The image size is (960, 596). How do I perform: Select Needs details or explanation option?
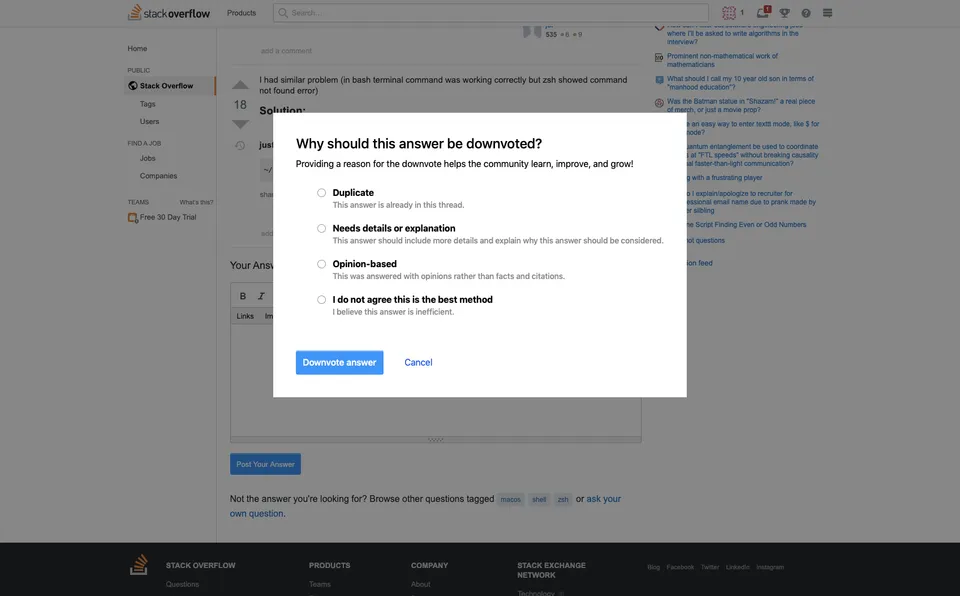click(321, 228)
